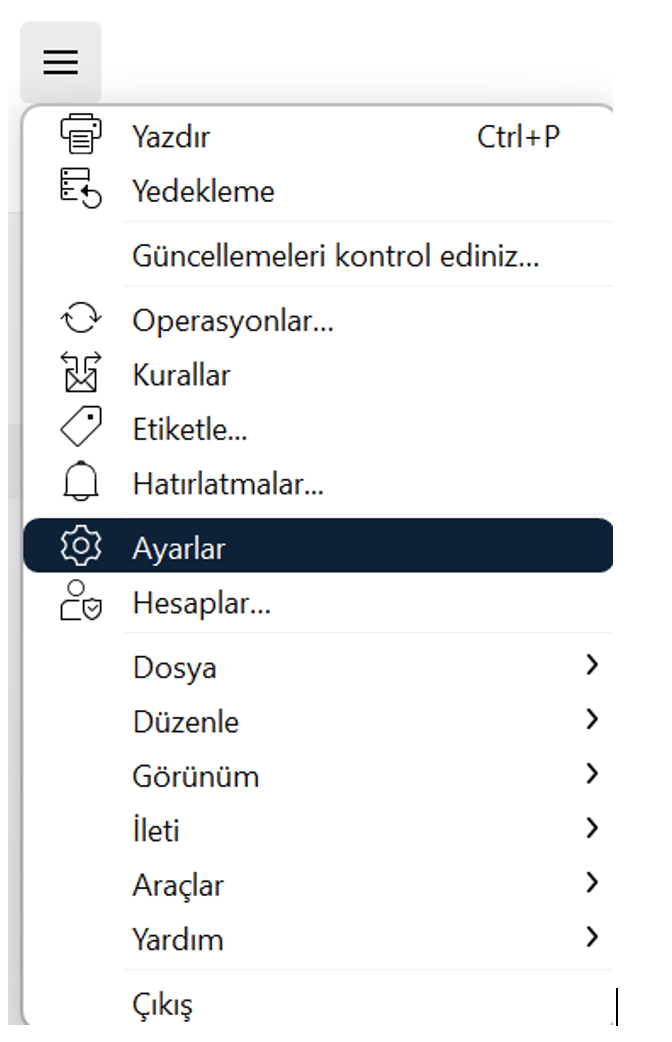Click the sync arrows icon for Operasyonlar
Image resolution: width=672 pixels, height=1042 pixels.
click(81, 318)
